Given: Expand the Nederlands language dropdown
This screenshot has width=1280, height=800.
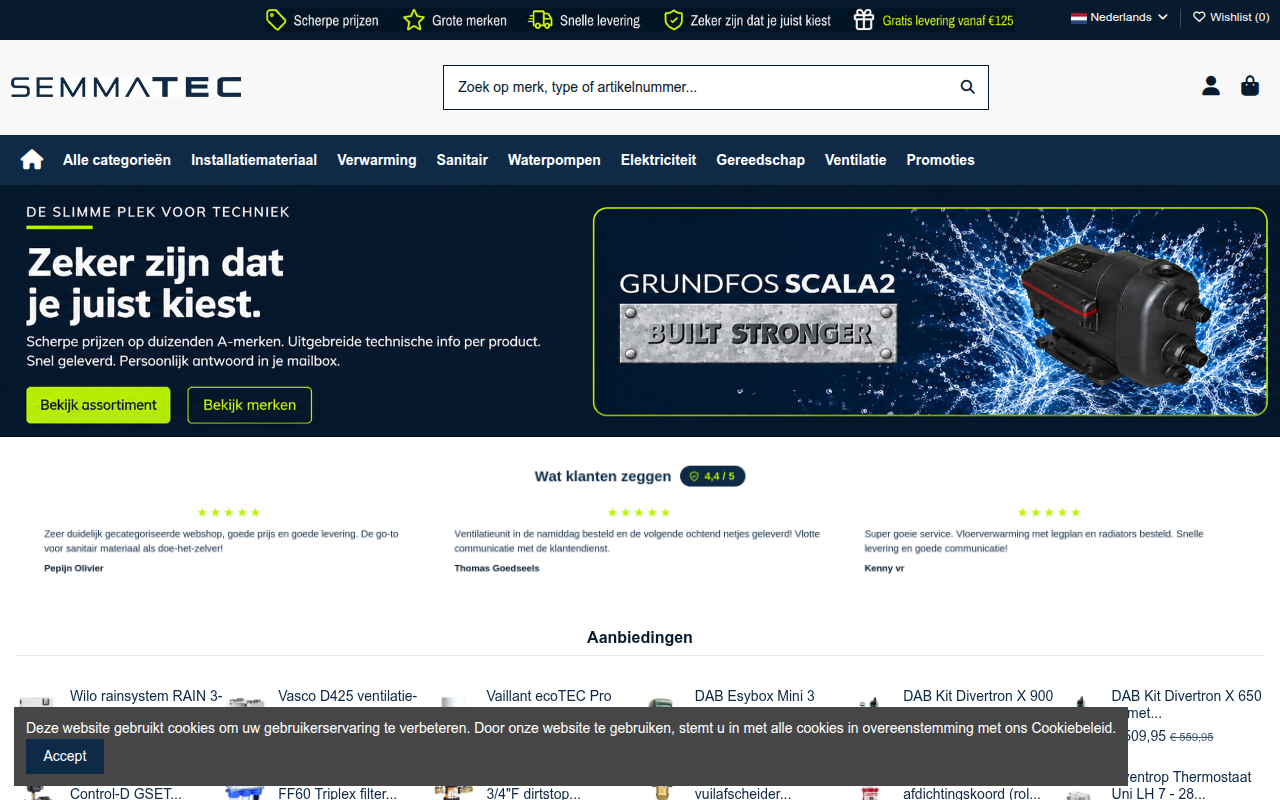Looking at the screenshot, I should [1119, 17].
